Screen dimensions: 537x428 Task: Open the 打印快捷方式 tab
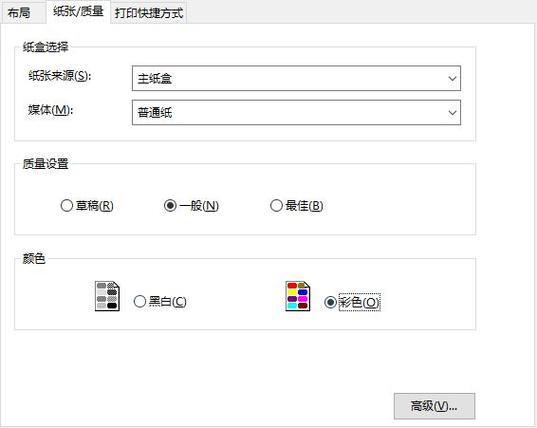click(149, 13)
